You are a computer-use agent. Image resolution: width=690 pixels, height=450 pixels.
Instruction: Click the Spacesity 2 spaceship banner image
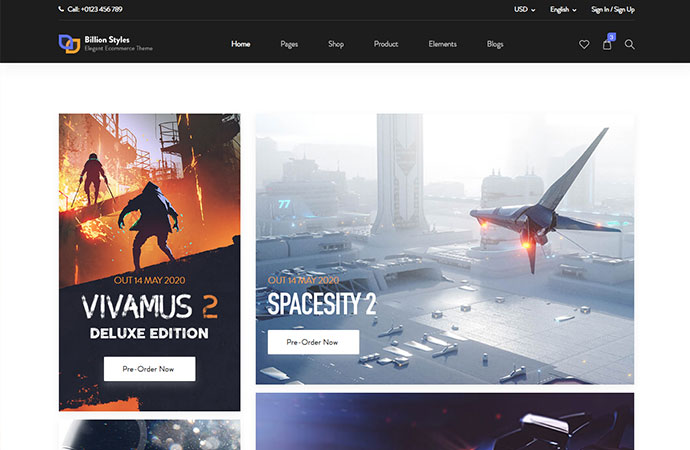pos(445,249)
